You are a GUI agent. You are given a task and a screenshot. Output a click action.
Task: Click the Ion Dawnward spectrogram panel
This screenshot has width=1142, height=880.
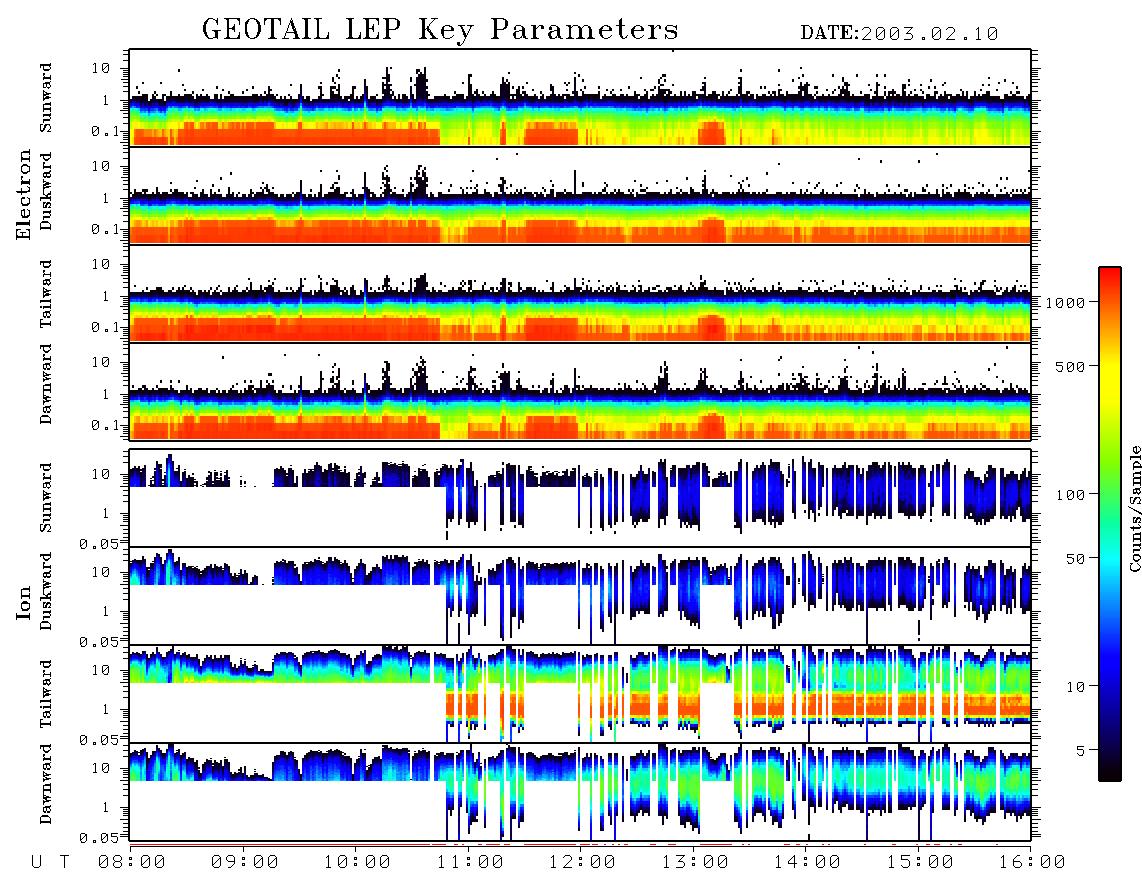click(x=580, y=792)
